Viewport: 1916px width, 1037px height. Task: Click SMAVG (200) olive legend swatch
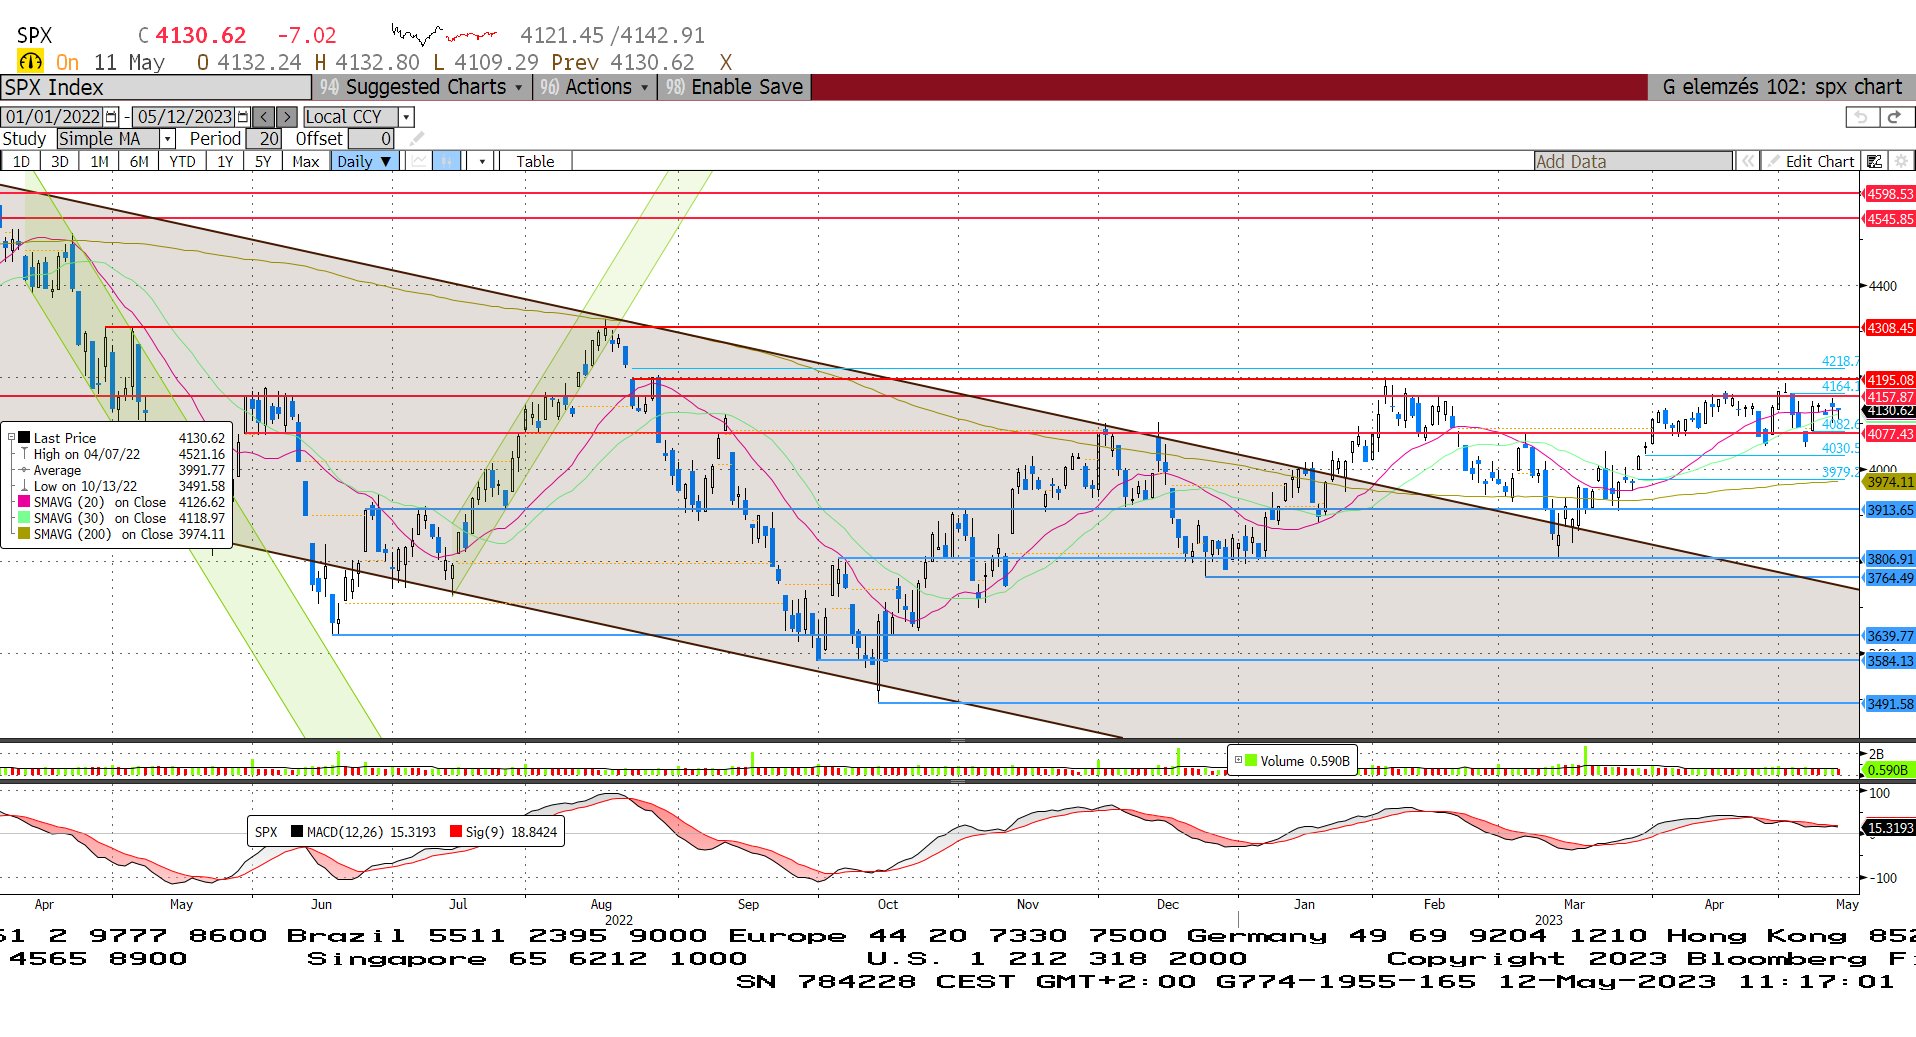pos(24,534)
